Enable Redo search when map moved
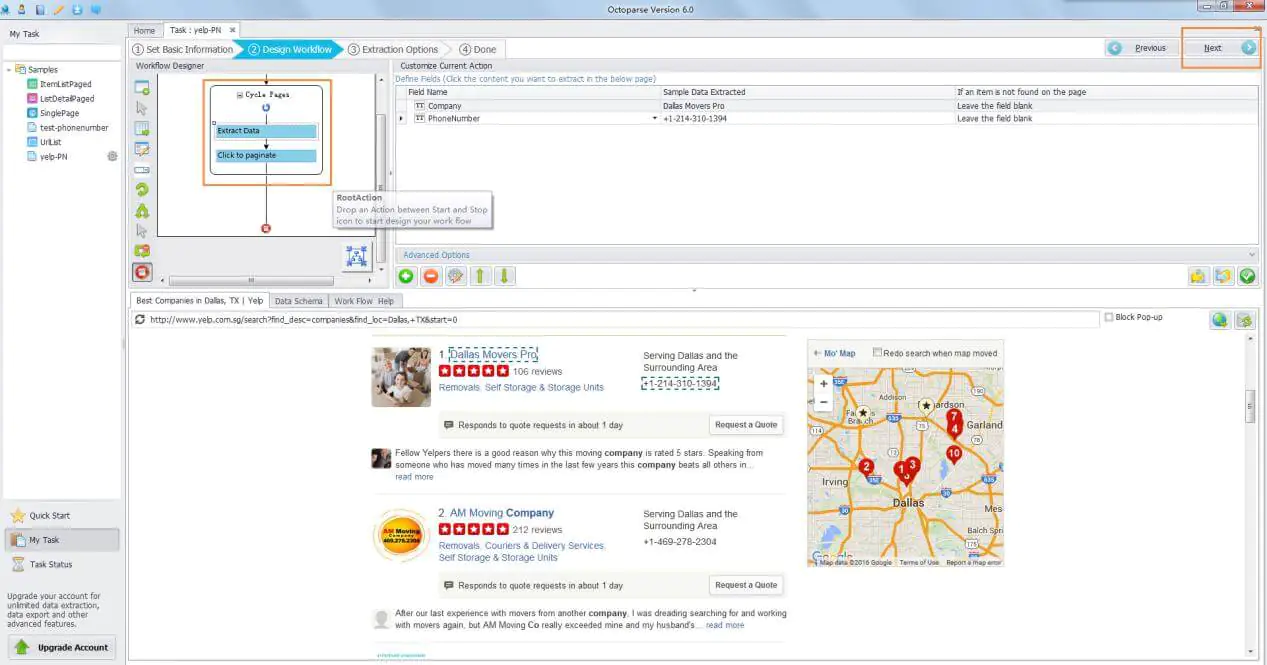The width and height of the screenshot is (1267, 665). pyautogui.click(x=878, y=353)
